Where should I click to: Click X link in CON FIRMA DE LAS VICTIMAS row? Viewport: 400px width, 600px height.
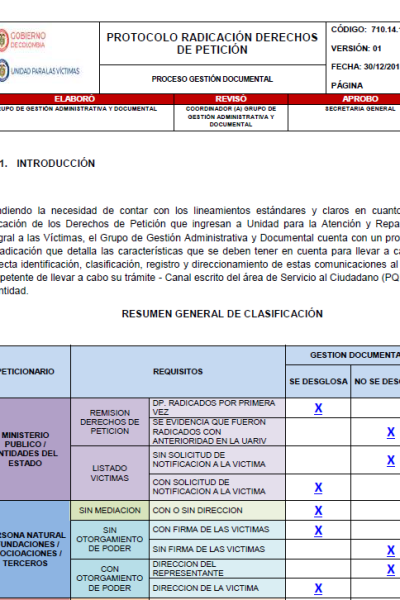tap(318, 530)
